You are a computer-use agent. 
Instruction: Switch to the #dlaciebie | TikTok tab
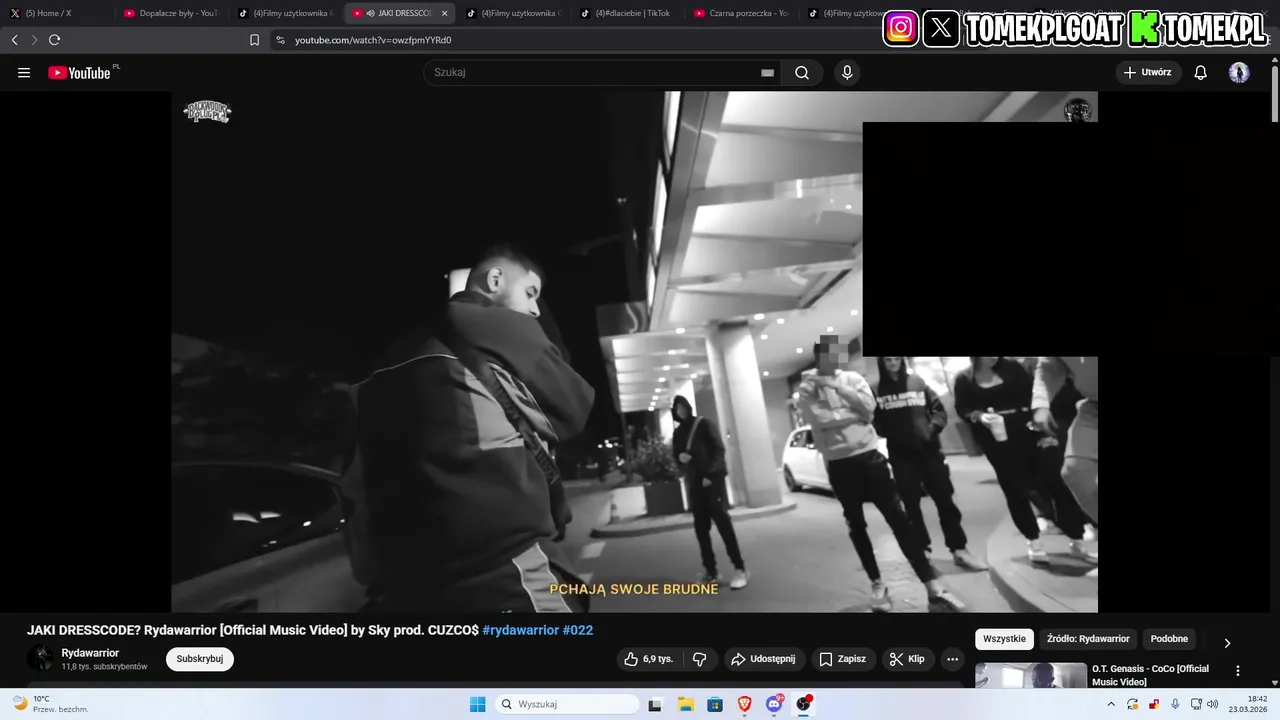[x=628, y=13]
